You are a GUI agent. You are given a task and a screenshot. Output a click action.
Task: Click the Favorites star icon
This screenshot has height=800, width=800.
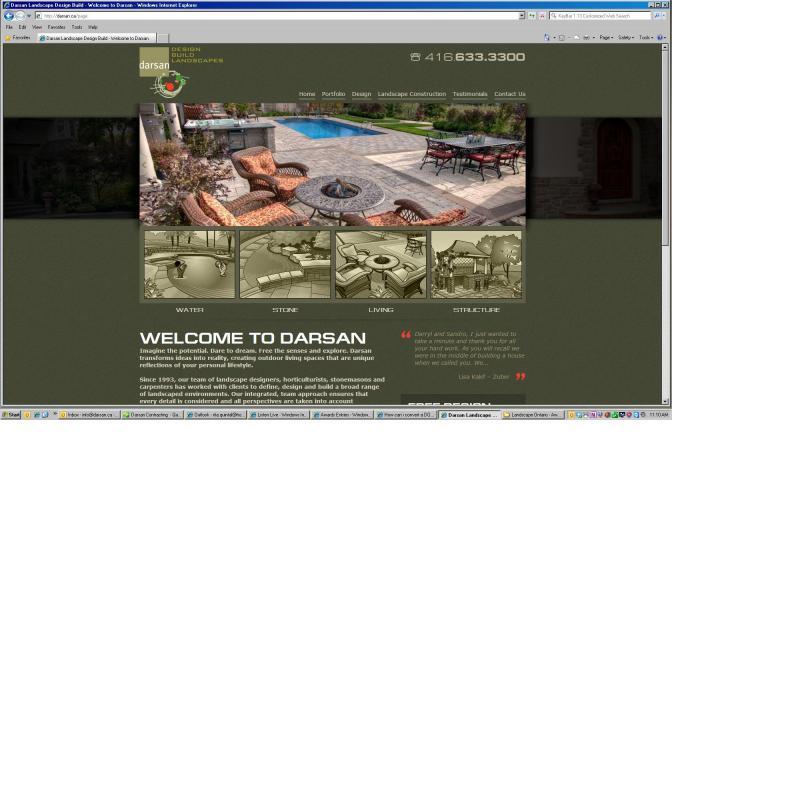tap(8, 38)
